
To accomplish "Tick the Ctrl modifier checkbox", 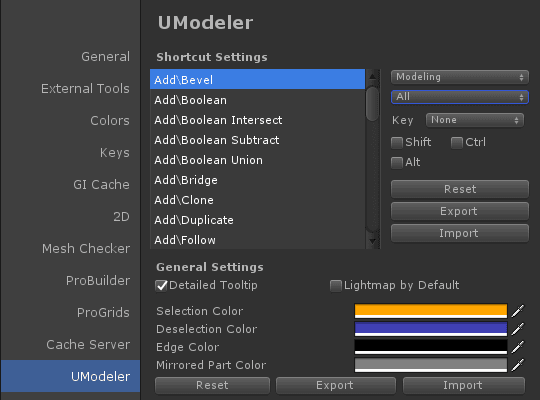I will point(457,142).
